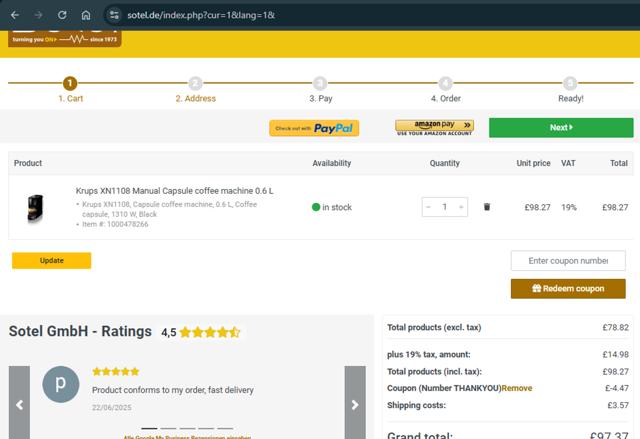
Task: Click the Availability column header
Action: click(x=331, y=163)
